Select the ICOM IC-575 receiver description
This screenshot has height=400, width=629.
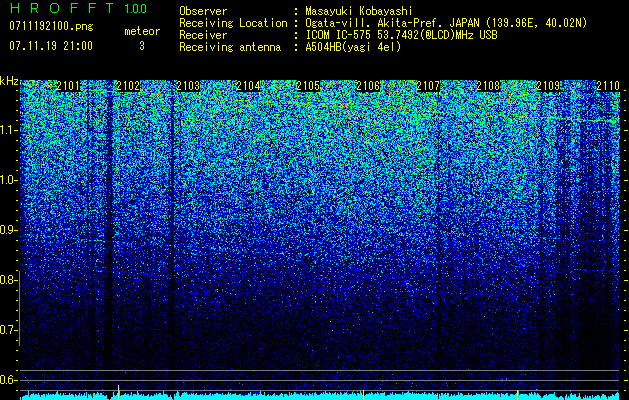[x=401, y=35]
